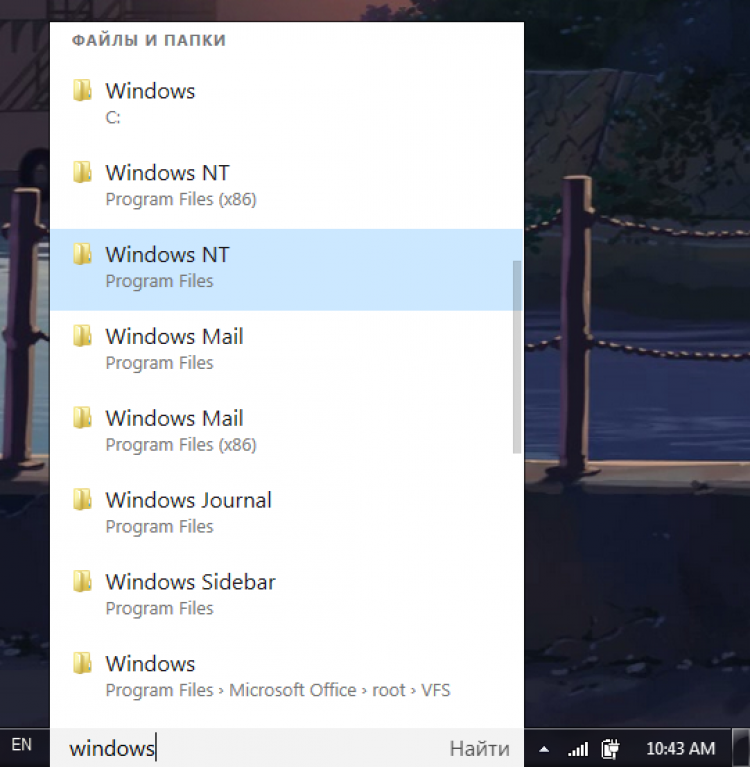Open the Windows folder on C:

click(x=286, y=106)
